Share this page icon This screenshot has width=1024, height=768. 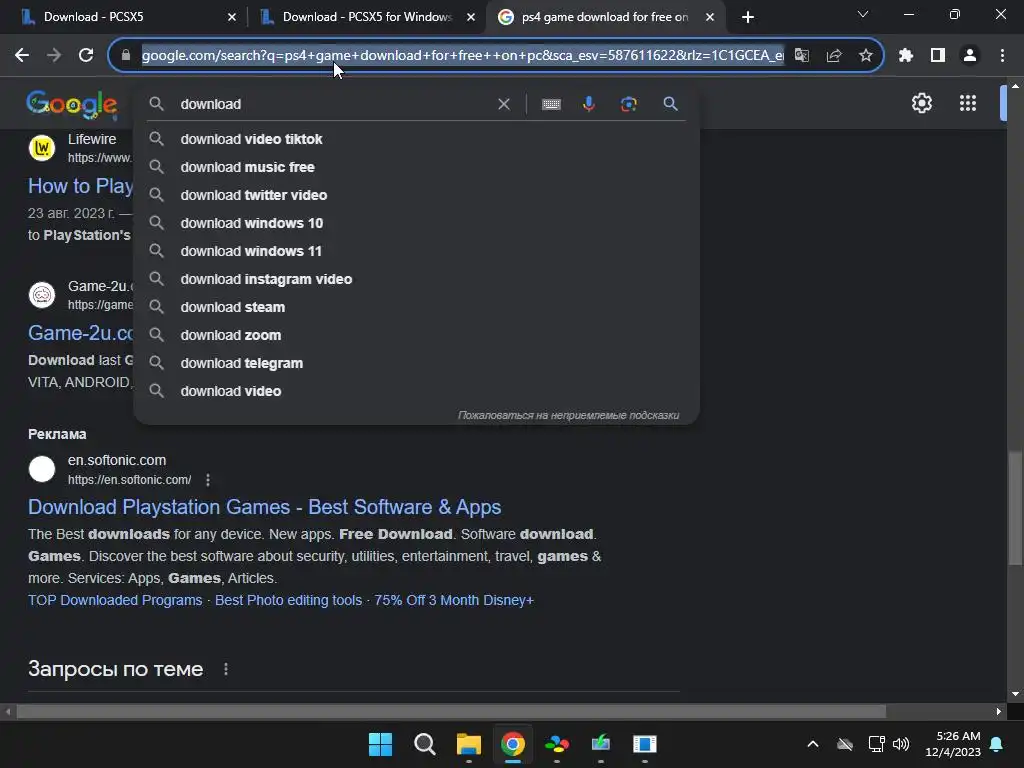834,56
